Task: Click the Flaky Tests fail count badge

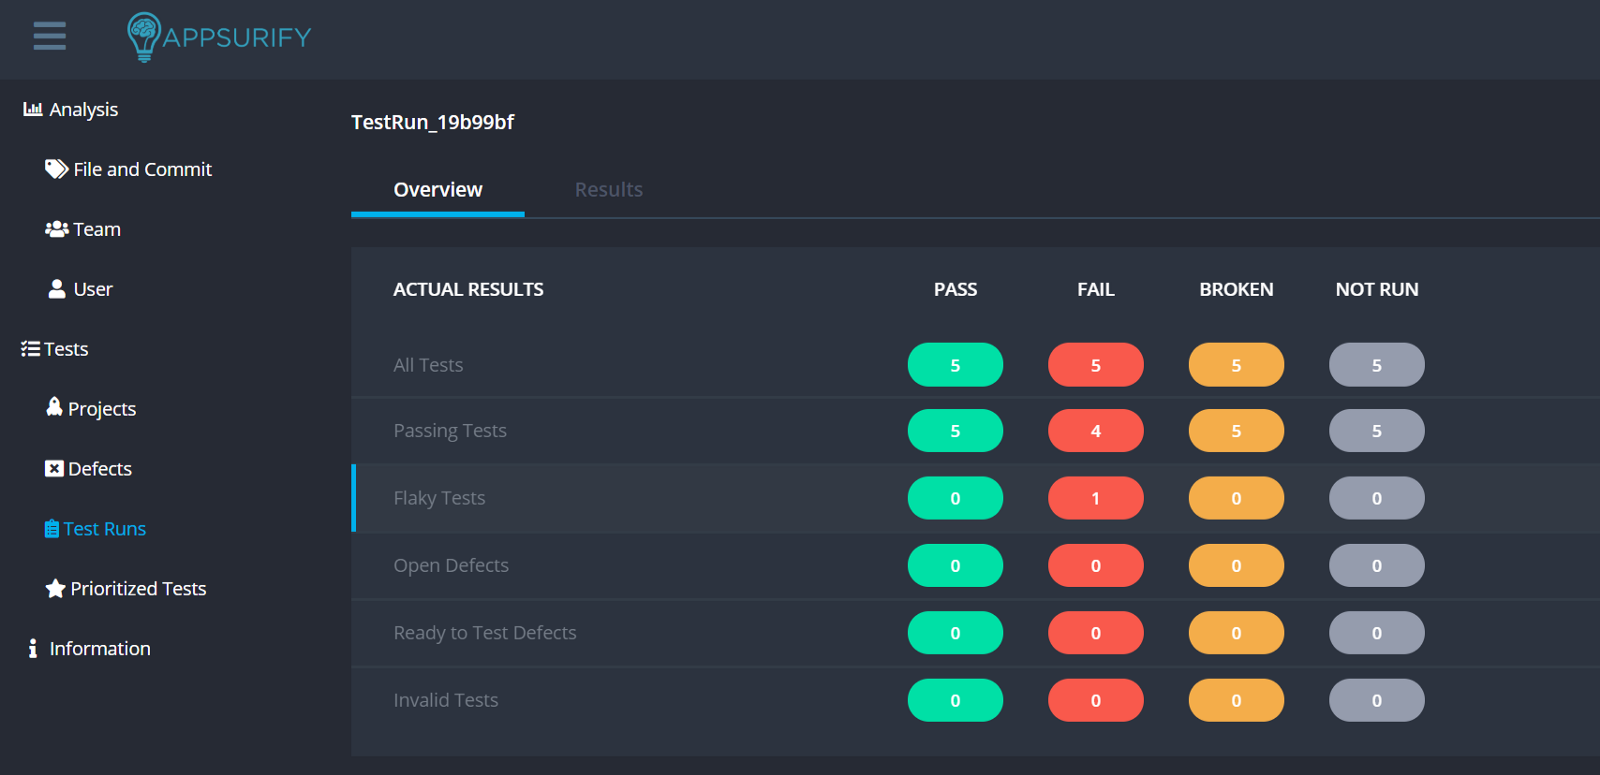Action: [1095, 498]
